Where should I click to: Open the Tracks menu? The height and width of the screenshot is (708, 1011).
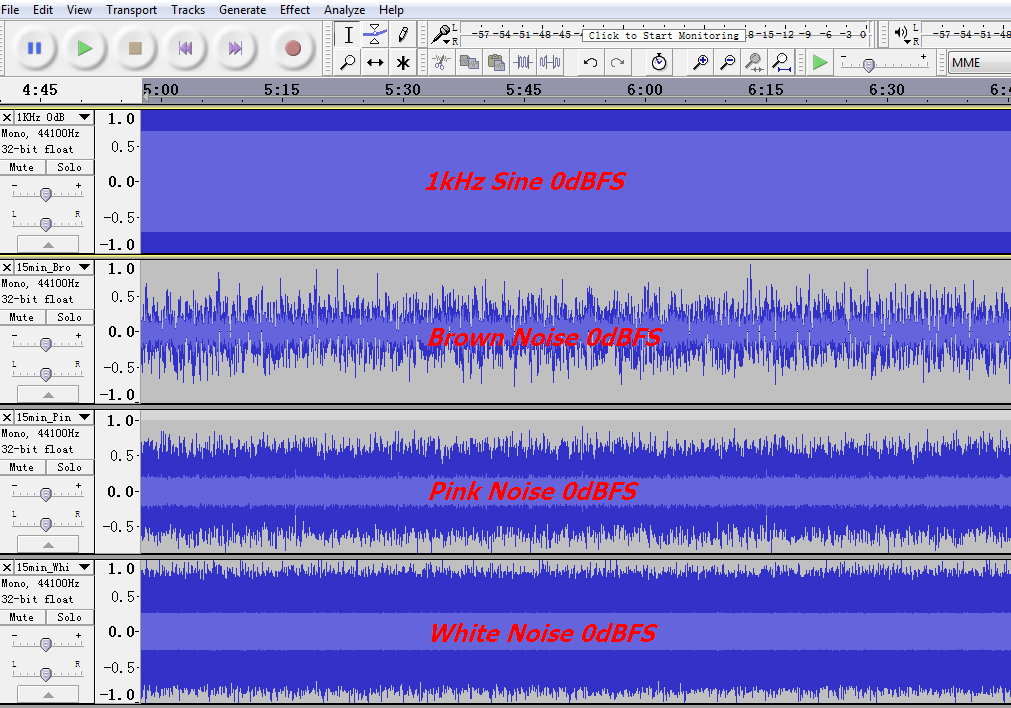188,10
